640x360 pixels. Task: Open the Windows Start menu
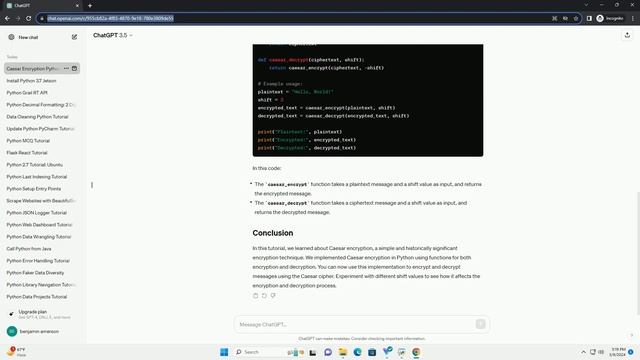224,352
